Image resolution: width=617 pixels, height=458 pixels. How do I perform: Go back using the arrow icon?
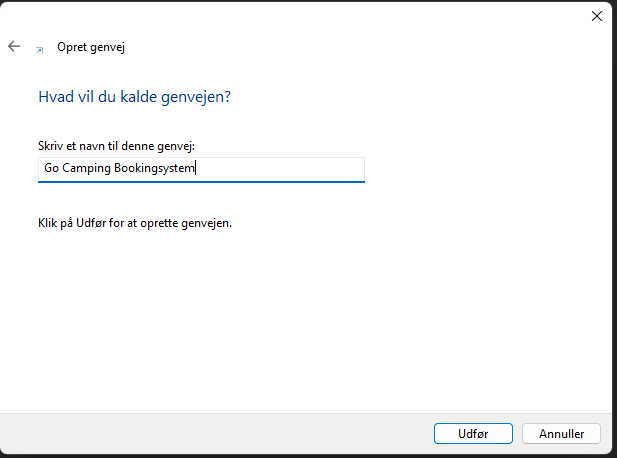[14, 46]
